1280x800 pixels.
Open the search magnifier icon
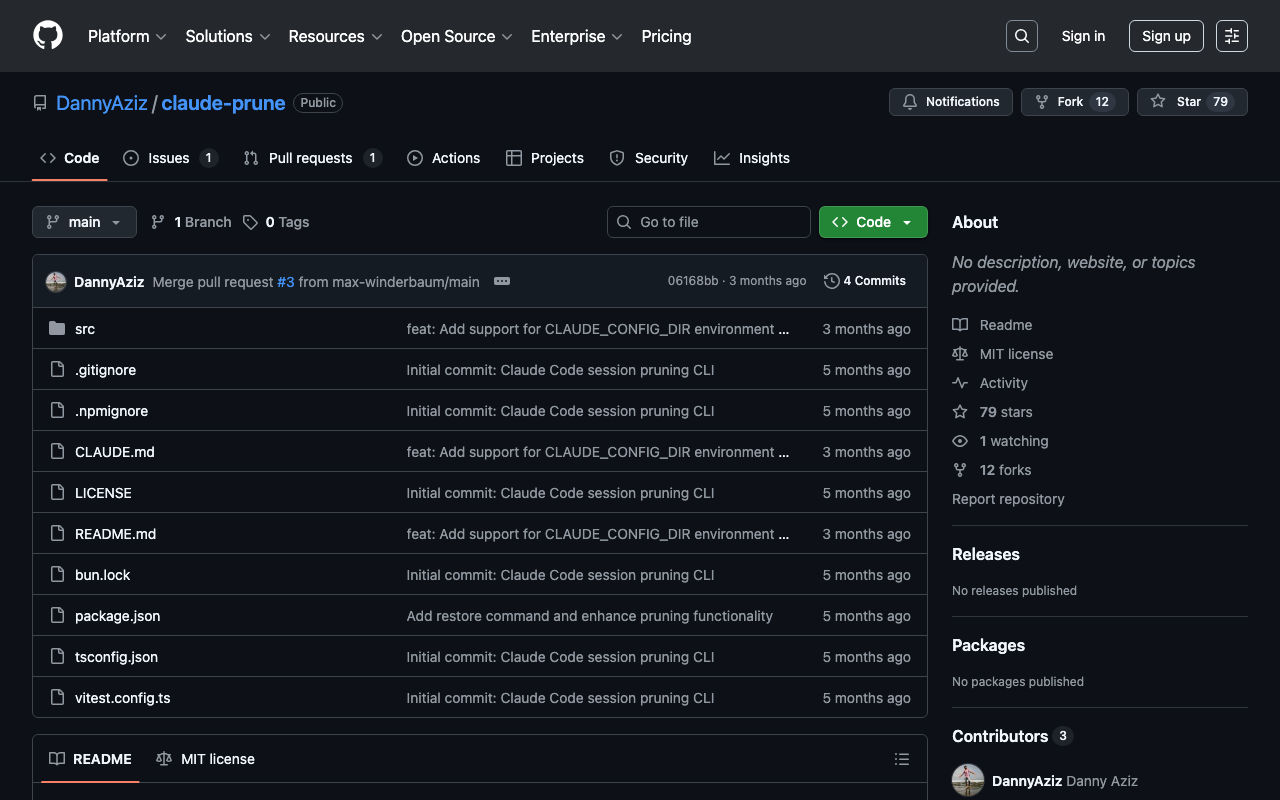point(1021,36)
